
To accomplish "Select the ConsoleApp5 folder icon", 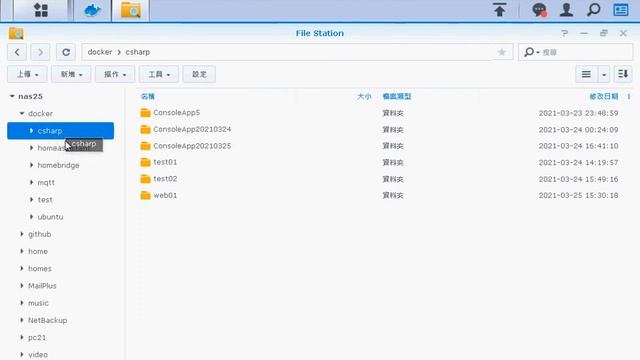I will click(145, 113).
